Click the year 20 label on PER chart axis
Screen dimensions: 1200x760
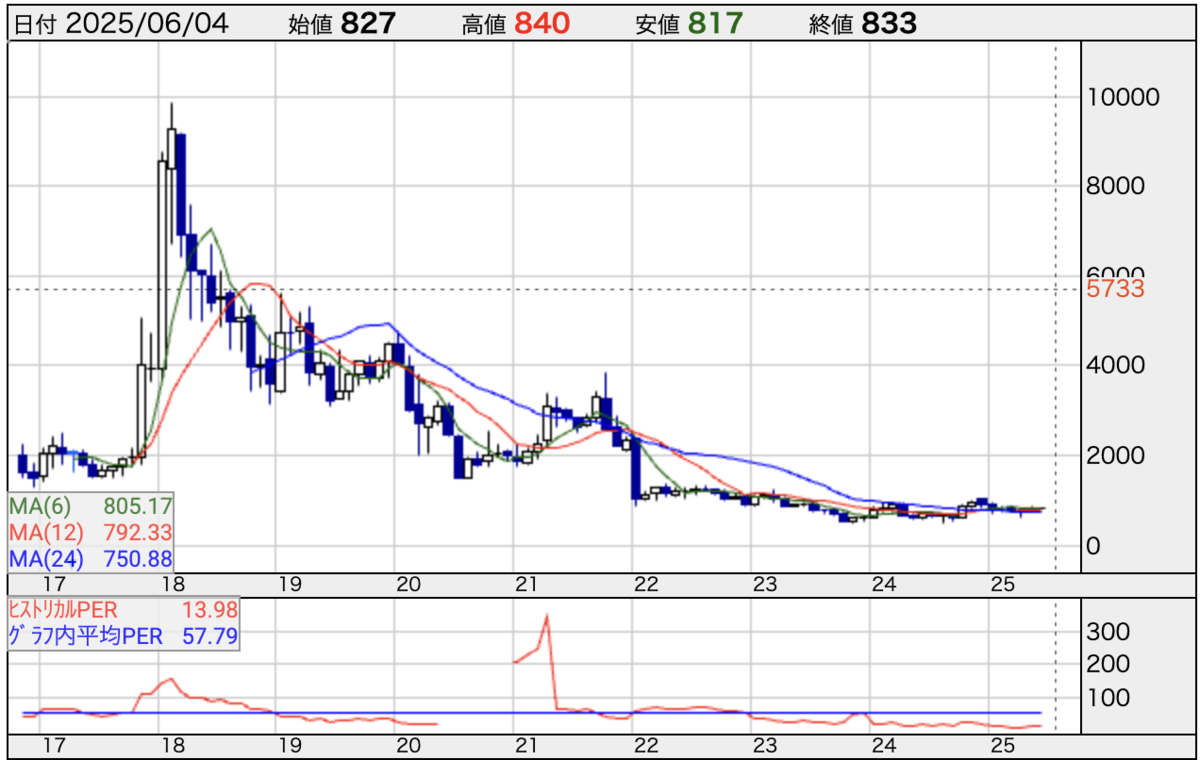click(x=408, y=746)
